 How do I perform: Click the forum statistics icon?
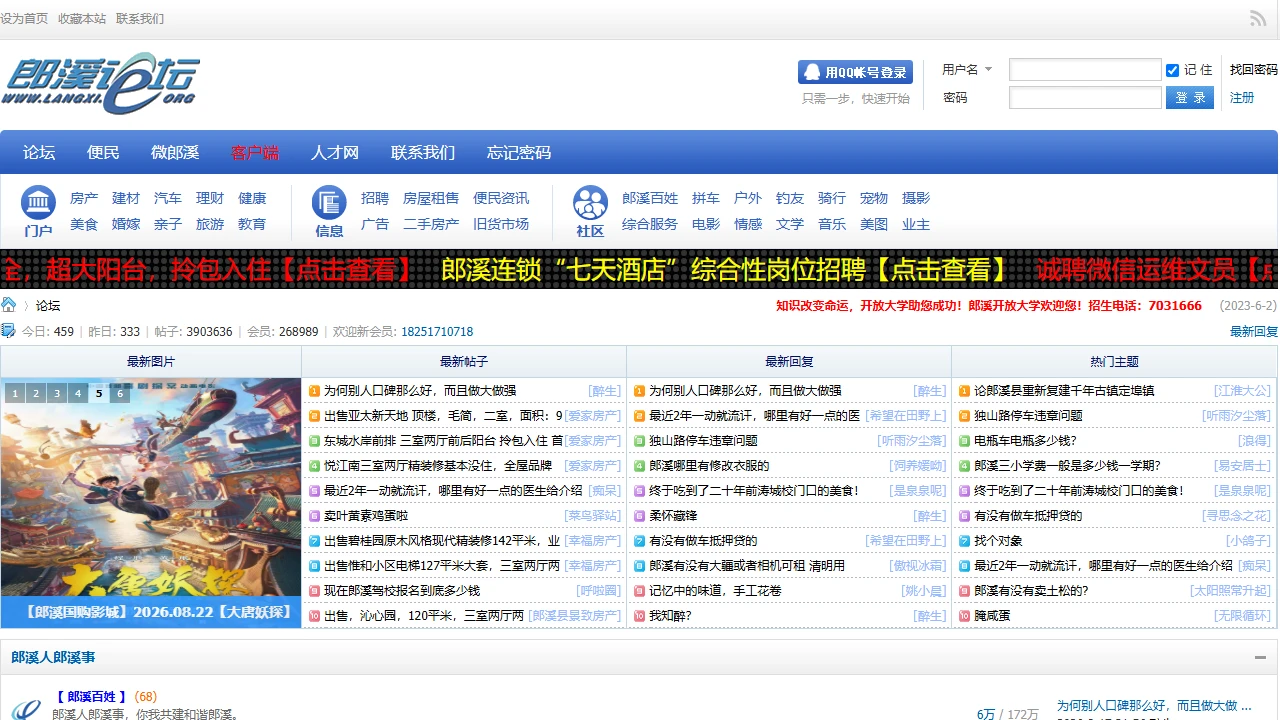(8, 331)
